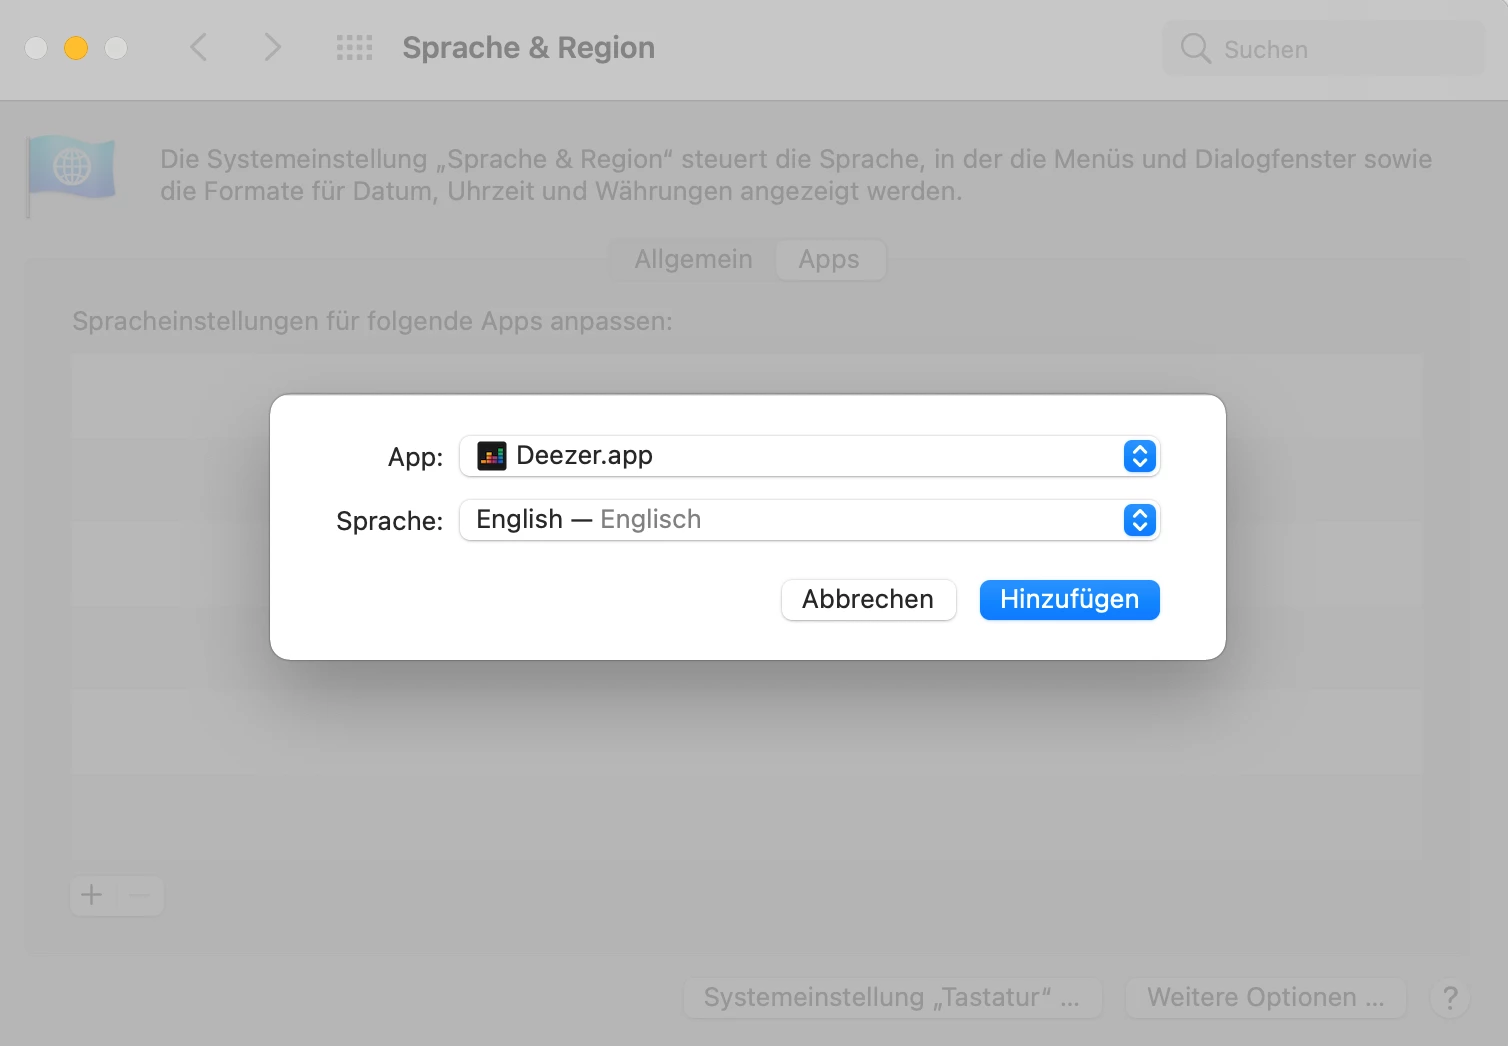
Task: Click the magnifying glass search icon
Action: (1195, 48)
